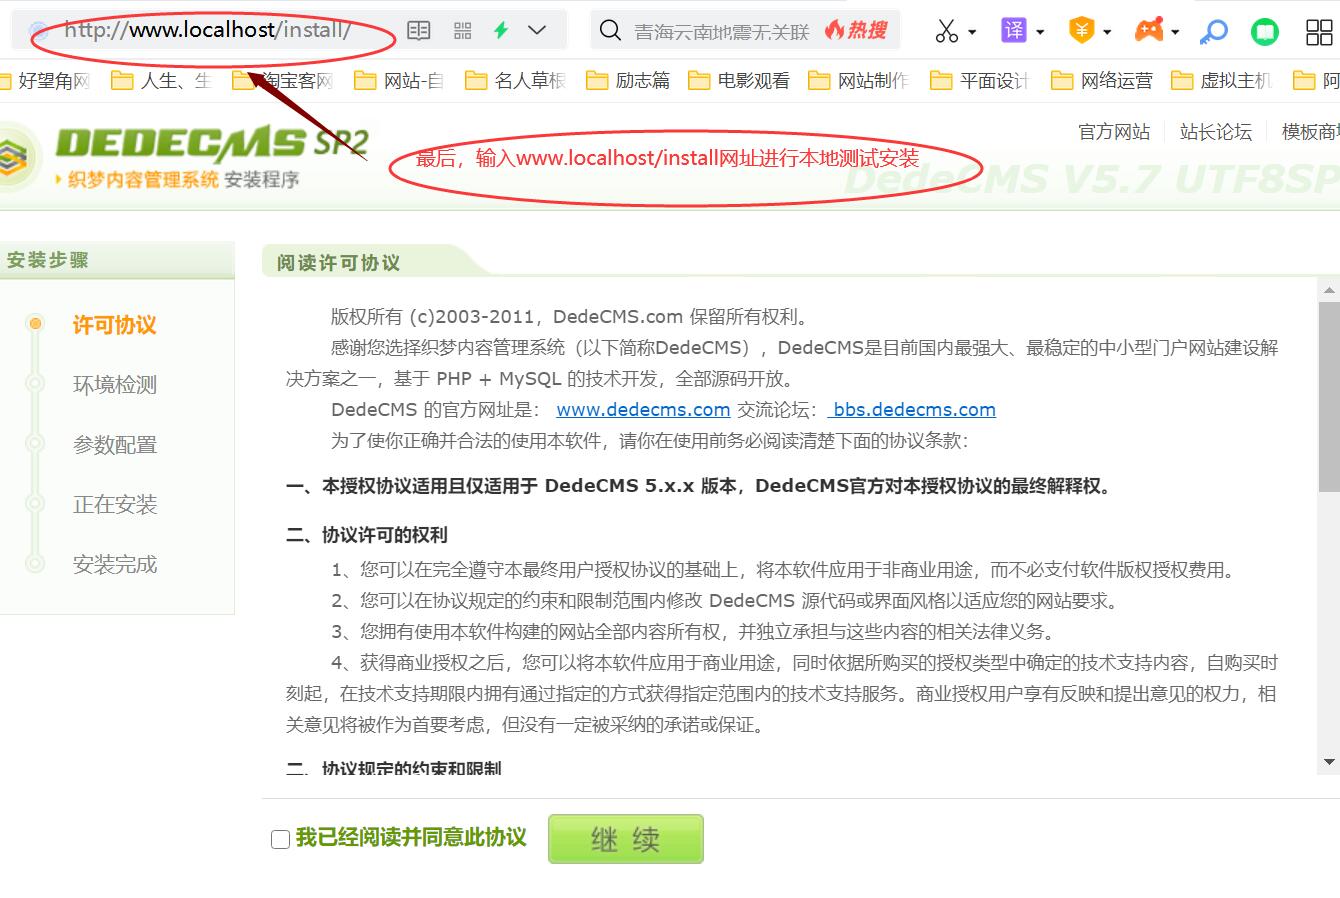Open the four-squares apps grid icon

[1319, 32]
